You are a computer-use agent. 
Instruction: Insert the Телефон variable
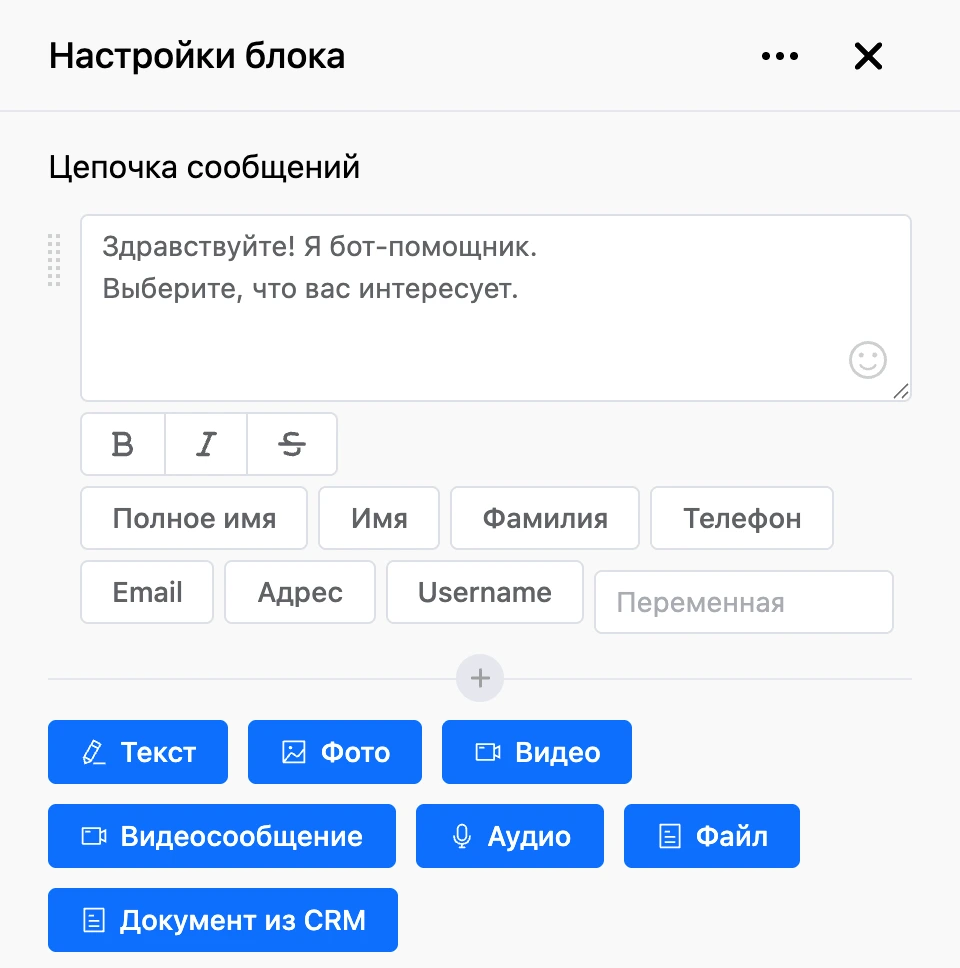click(x=742, y=518)
